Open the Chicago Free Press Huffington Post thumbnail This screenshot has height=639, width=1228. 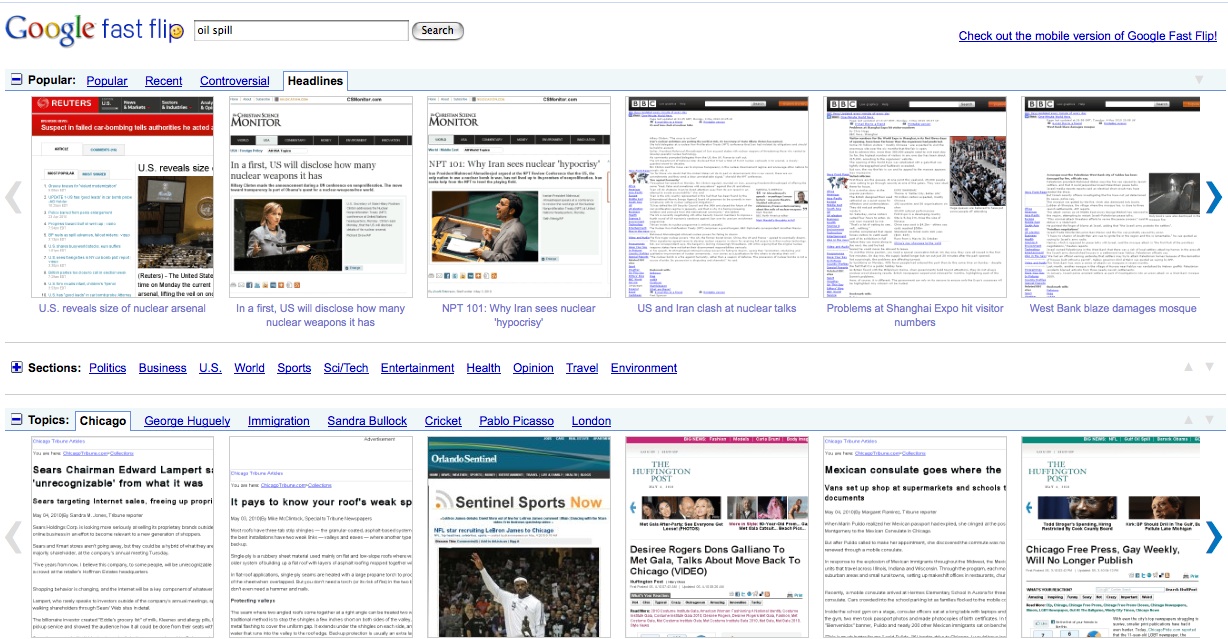click(x=1112, y=537)
